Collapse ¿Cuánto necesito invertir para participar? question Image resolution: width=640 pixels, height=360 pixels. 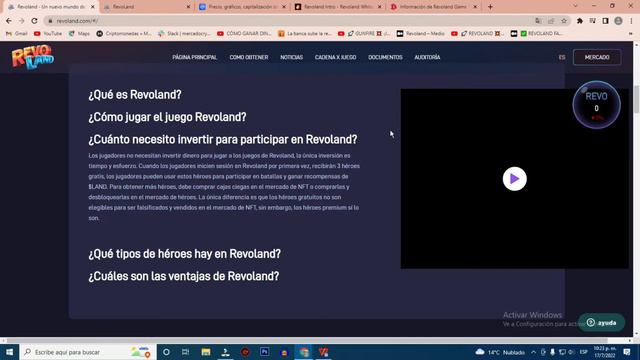point(223,140)
